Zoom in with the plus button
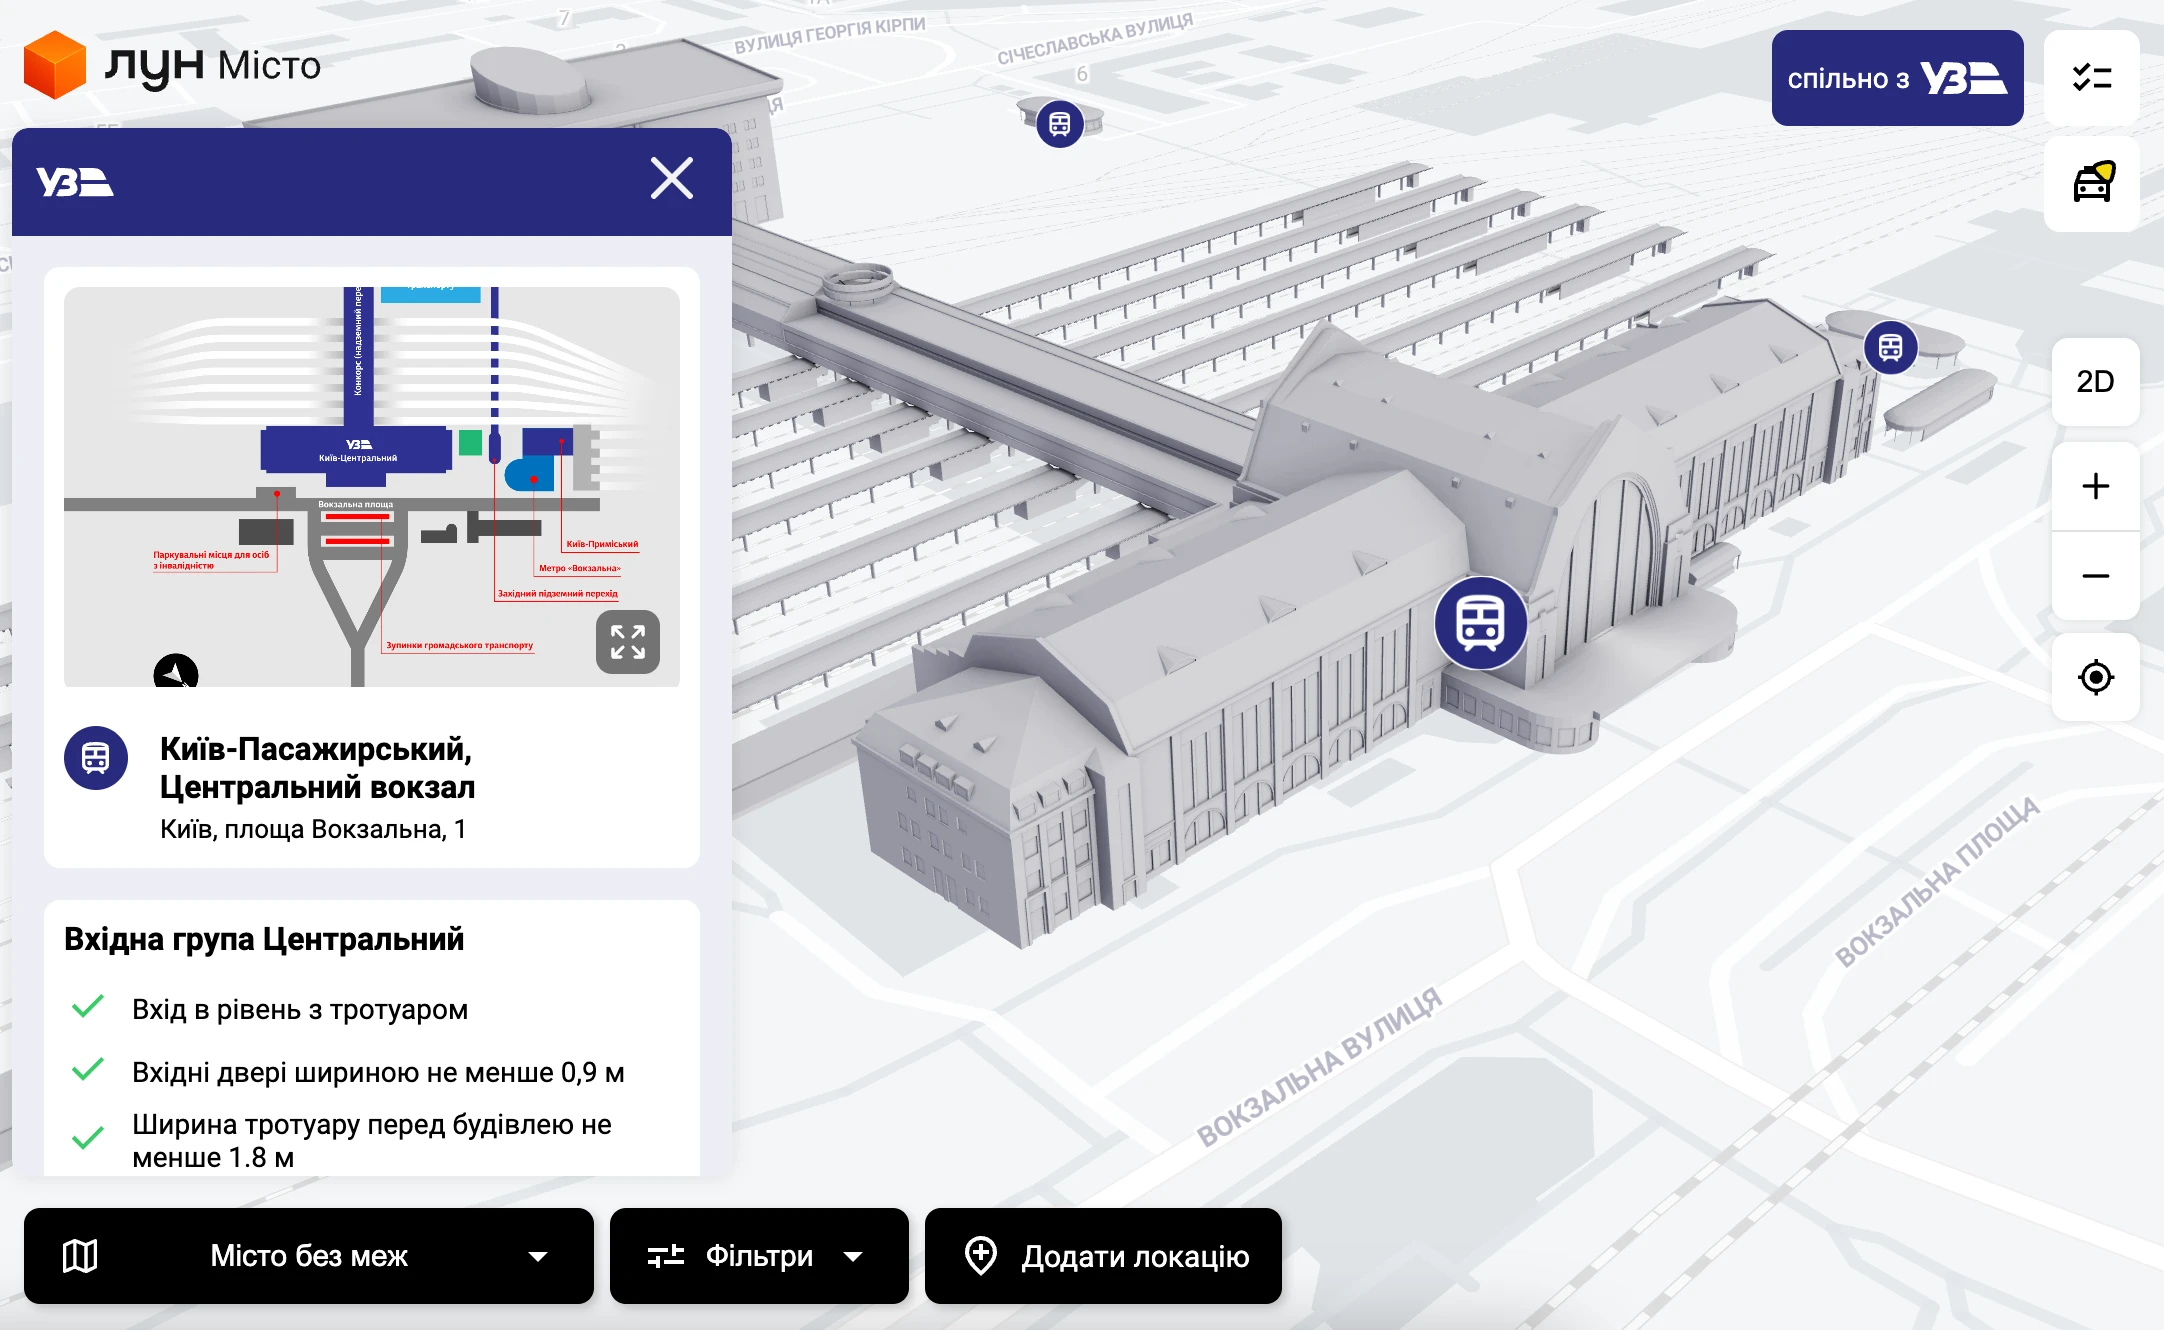 point(2095,487)
